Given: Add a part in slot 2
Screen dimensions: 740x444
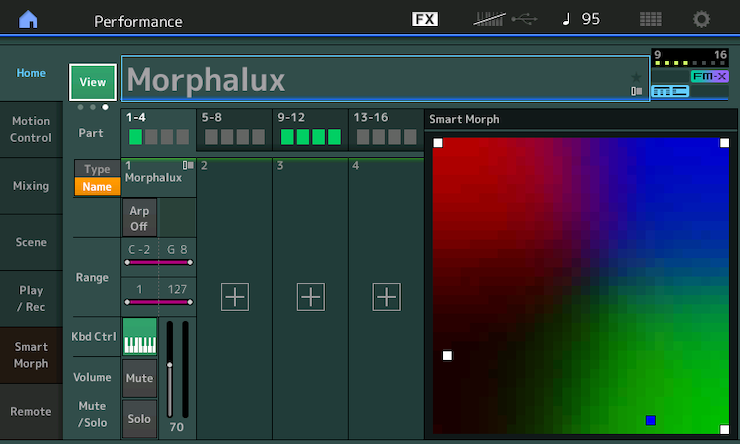Looking at the screenshot, I should point(235,297).
